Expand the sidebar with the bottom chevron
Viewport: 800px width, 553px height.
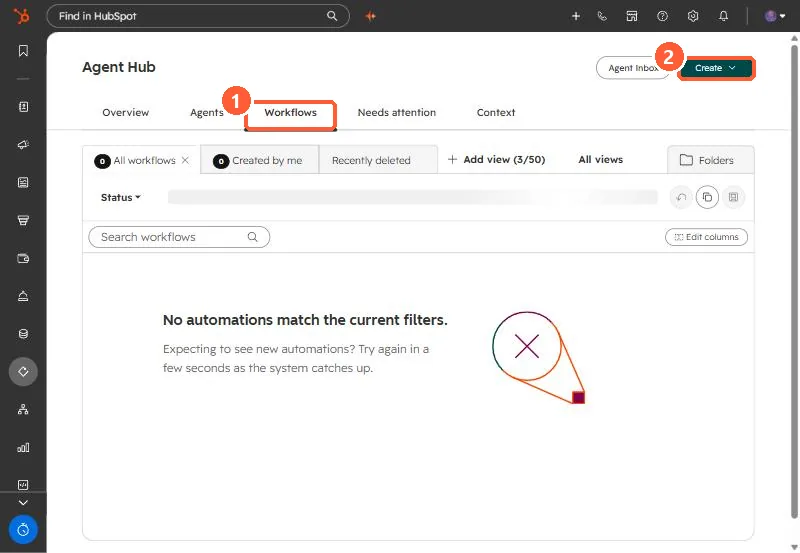[23, 502]
